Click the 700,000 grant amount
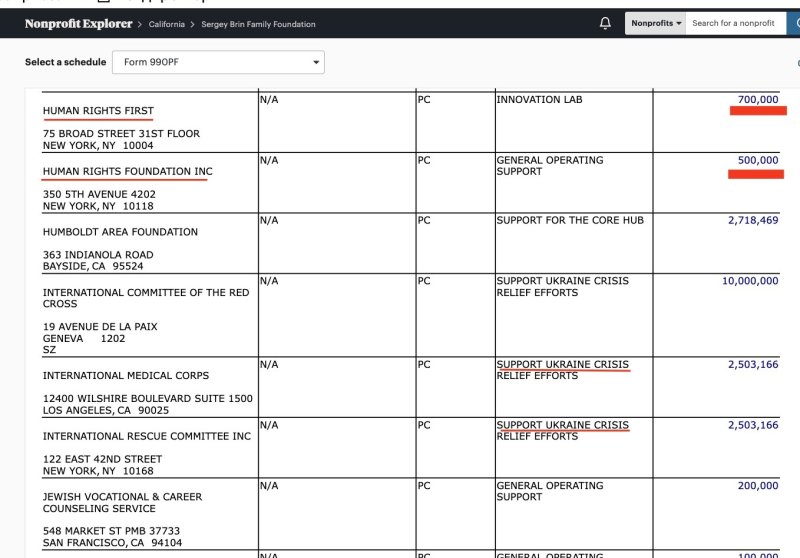The height and width of the screenshot is (558, 800). coord(757,100)
